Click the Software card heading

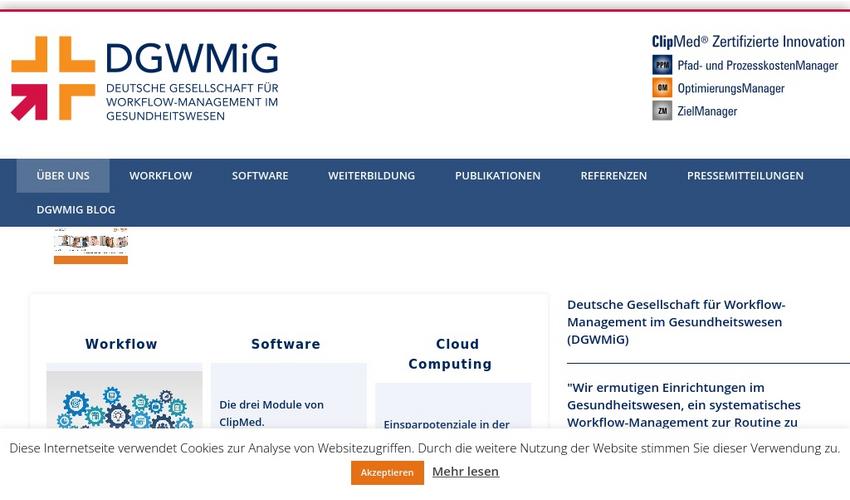(x=286, y=344)
